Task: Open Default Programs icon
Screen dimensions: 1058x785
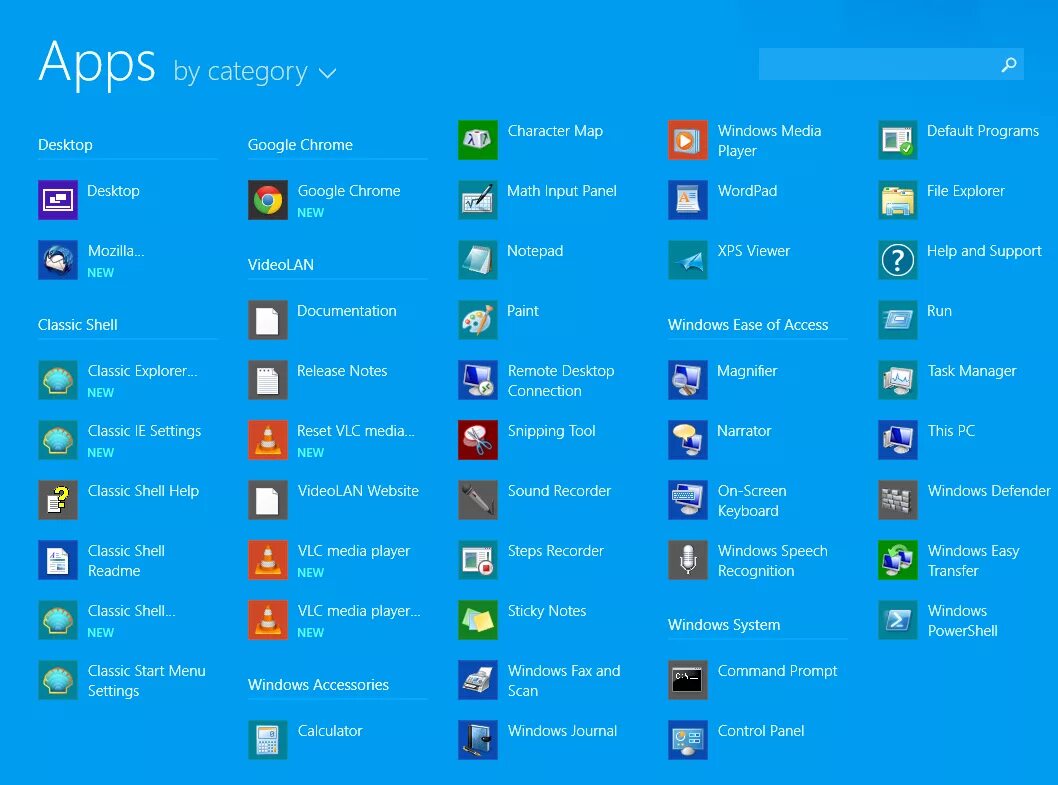Action: coord(898,140)
